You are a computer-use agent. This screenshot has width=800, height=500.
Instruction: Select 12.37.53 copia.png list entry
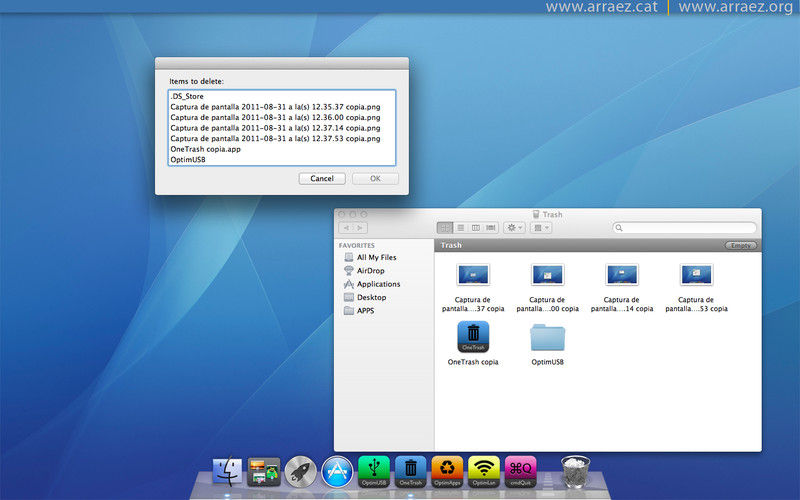[282, 138]
